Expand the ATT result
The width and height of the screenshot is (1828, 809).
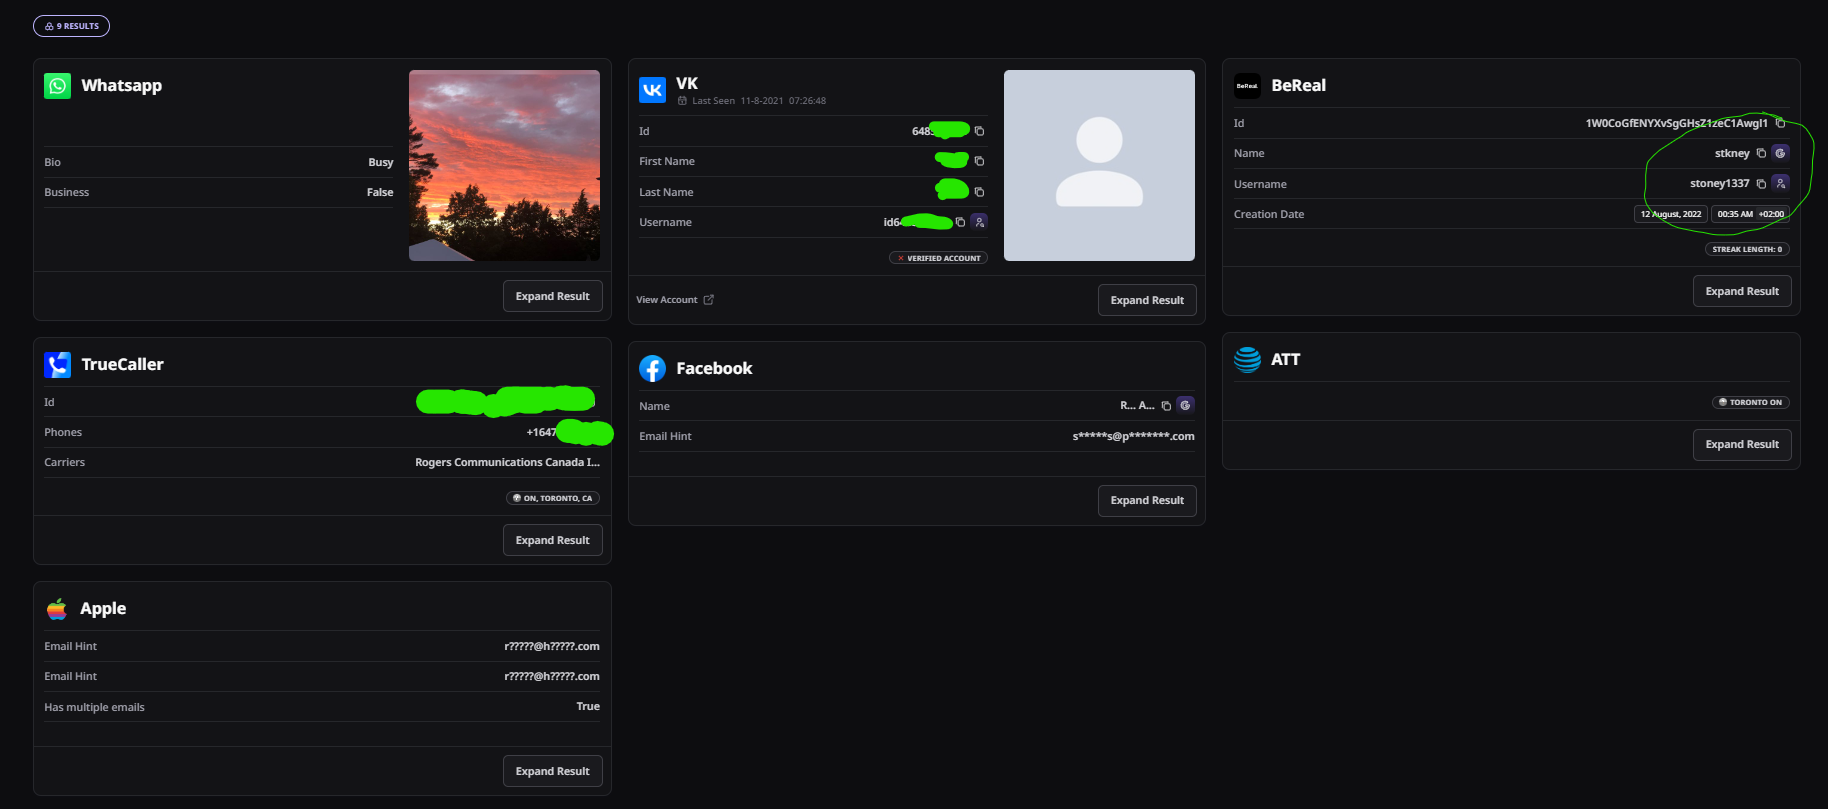1742,444
